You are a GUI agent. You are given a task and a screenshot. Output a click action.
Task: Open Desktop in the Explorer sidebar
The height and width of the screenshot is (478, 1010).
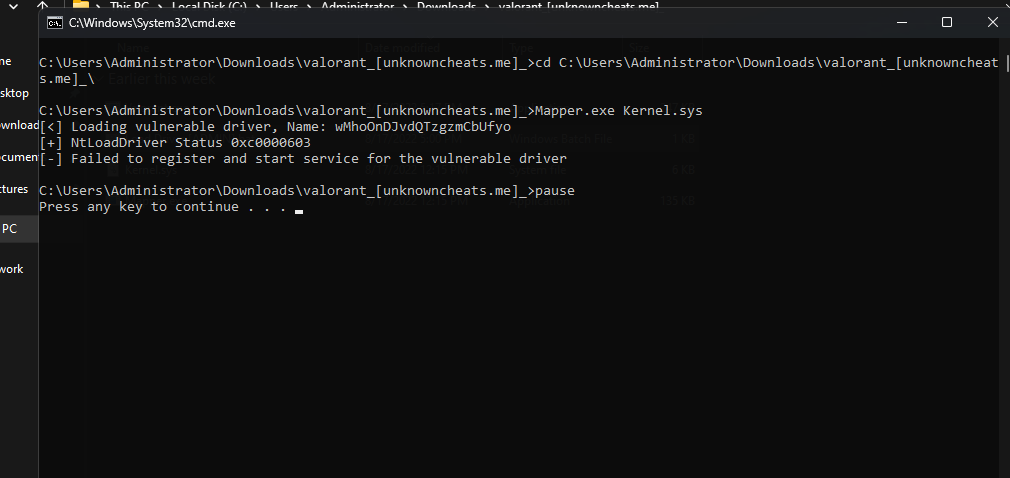pyautogui.click(x=14, y=93)
